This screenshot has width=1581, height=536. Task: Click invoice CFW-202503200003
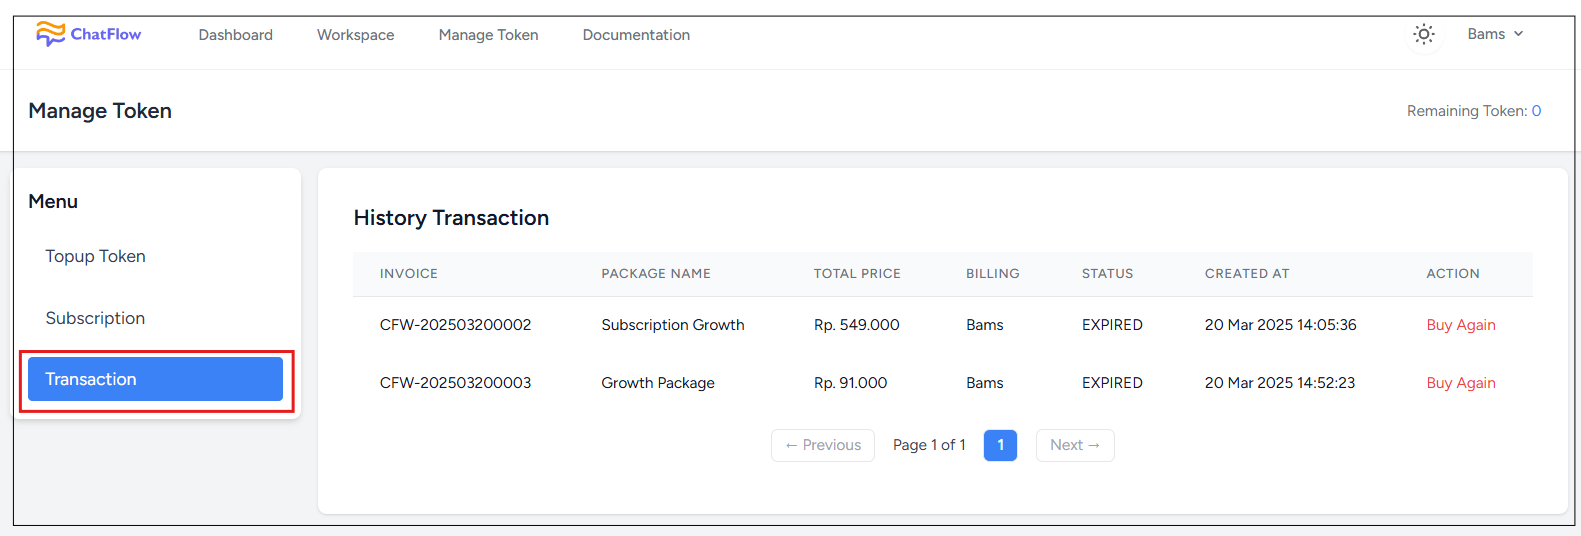tap(455, 383)
